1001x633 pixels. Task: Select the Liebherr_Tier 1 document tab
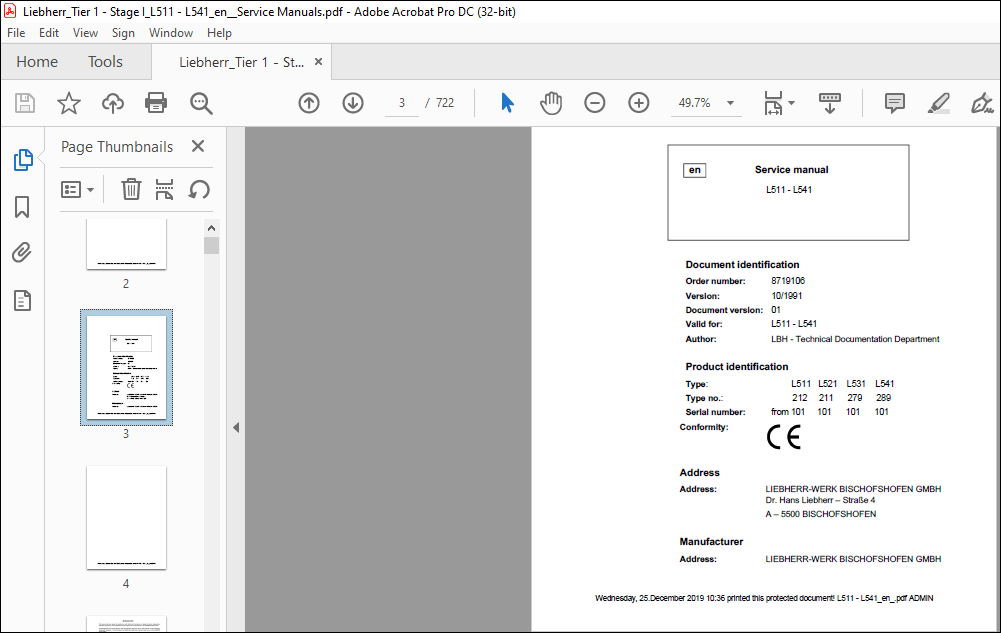pyautogui.click(x=241, y=62)
